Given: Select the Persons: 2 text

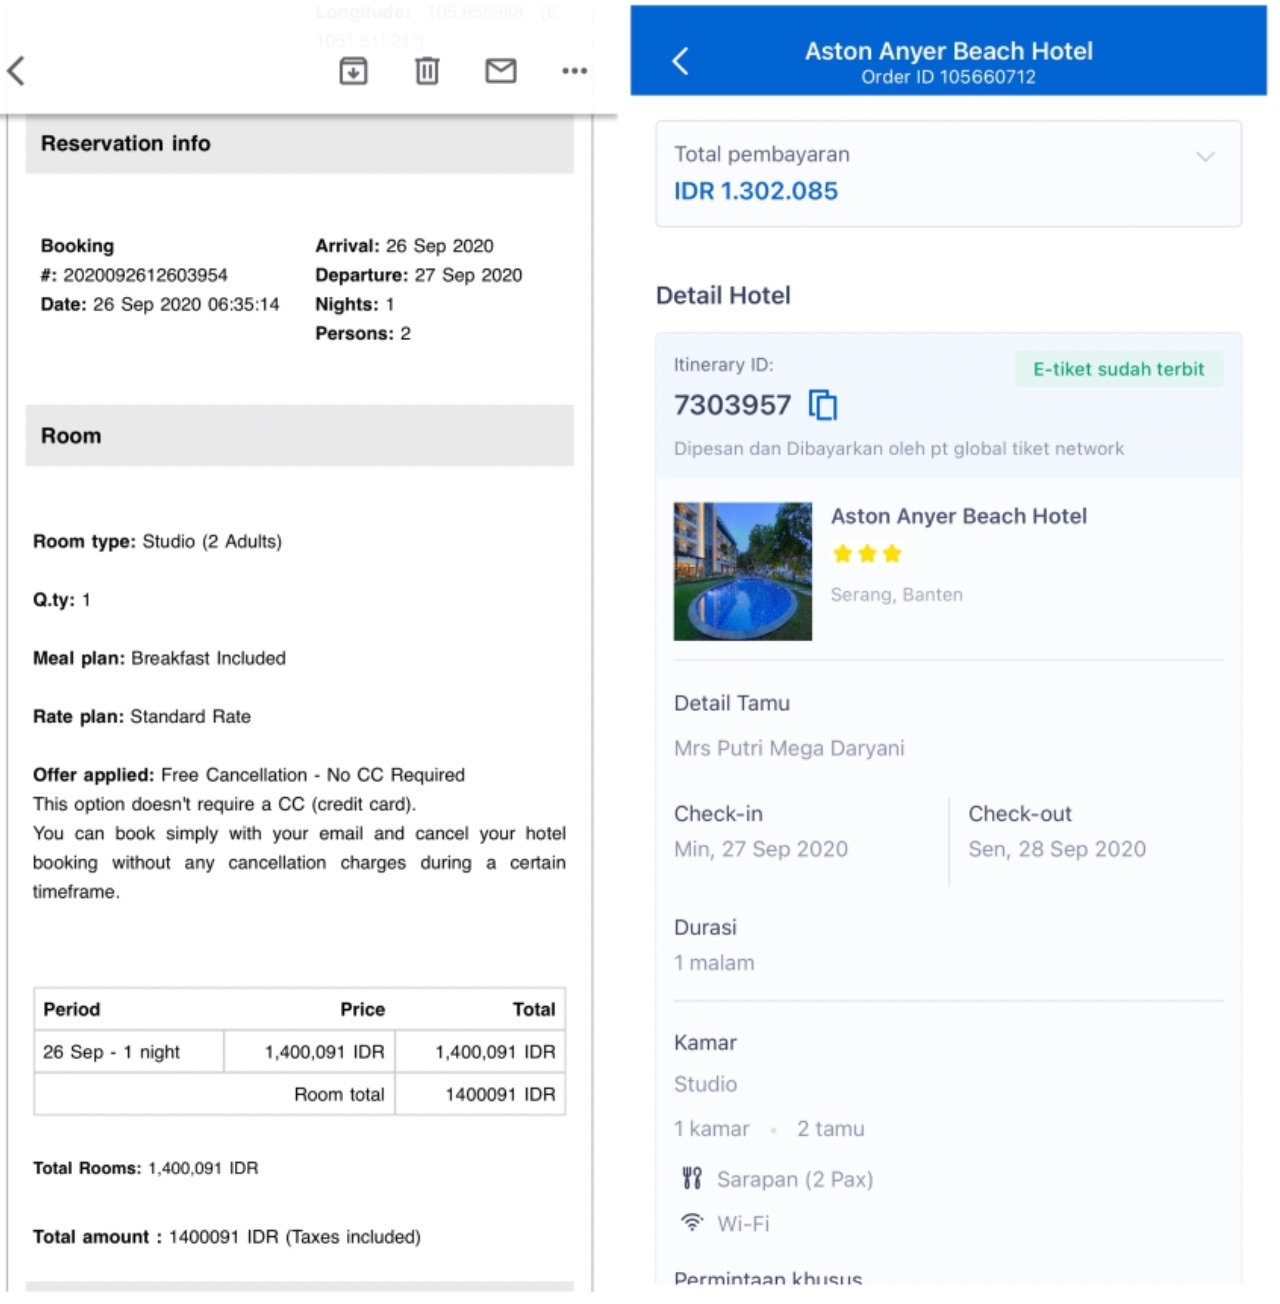Looking at the screenshot, I should (363, 333).
